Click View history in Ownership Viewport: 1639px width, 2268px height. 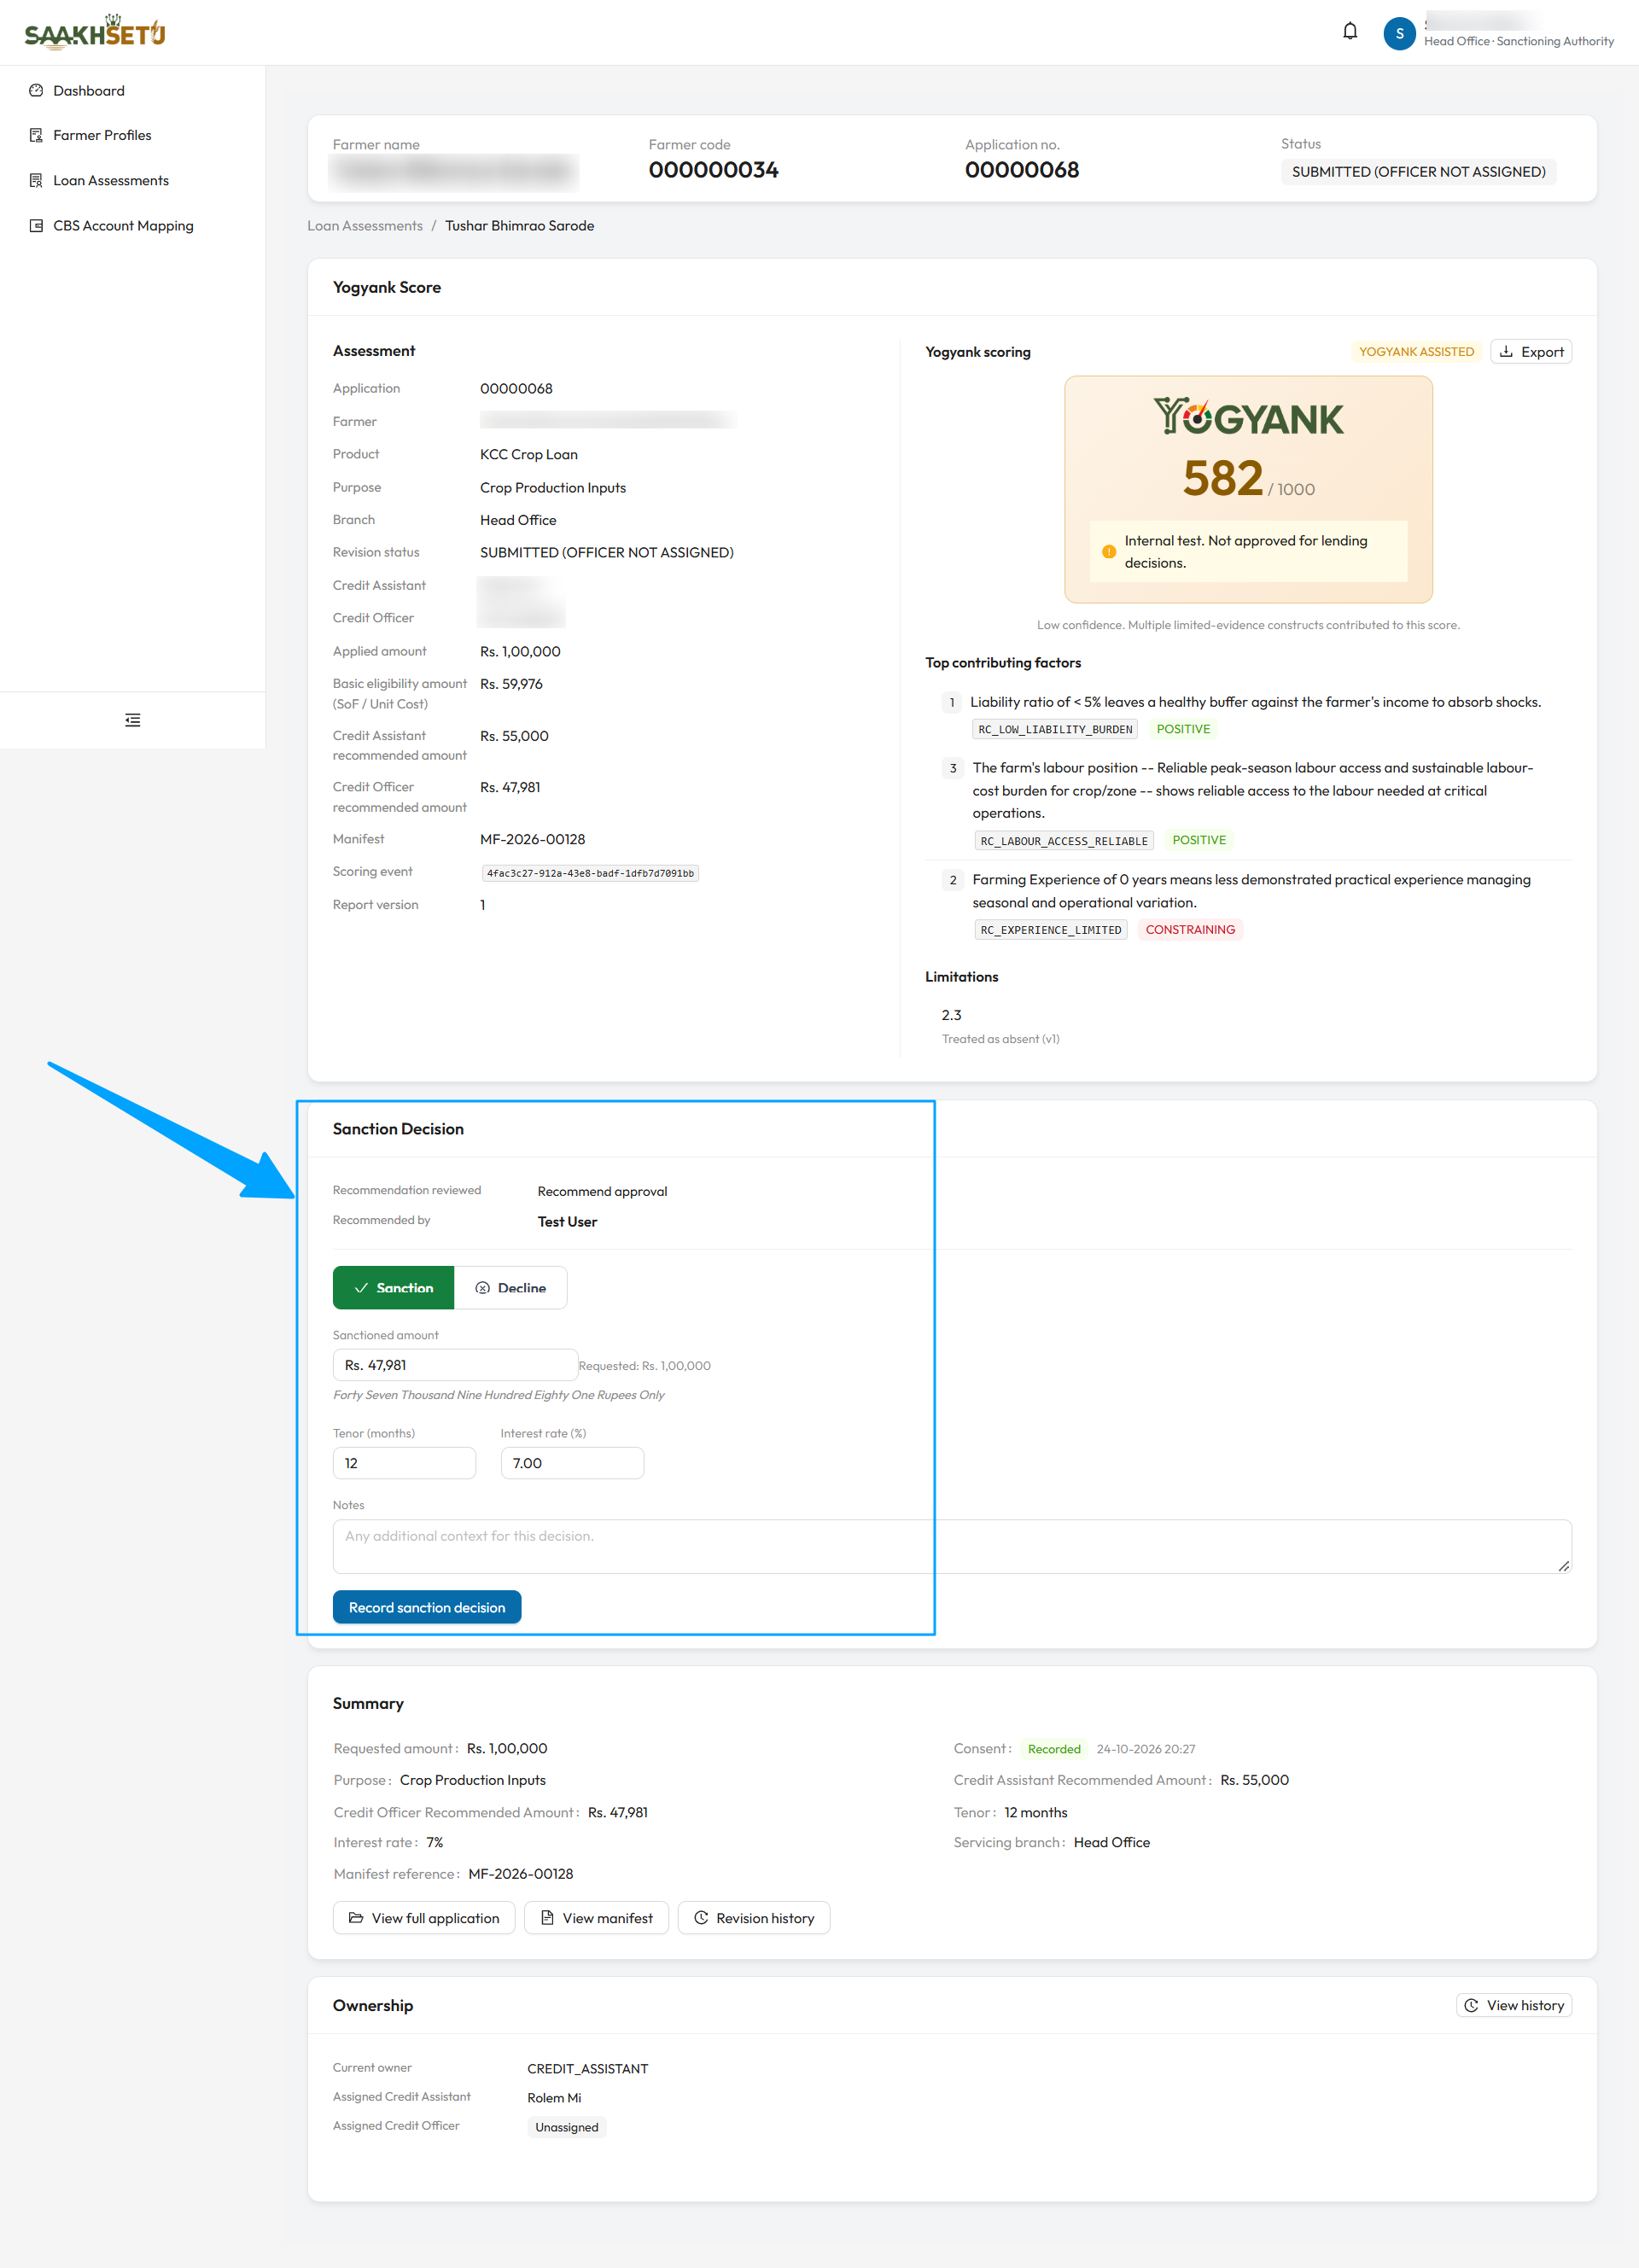(x=1514, y=2005)
